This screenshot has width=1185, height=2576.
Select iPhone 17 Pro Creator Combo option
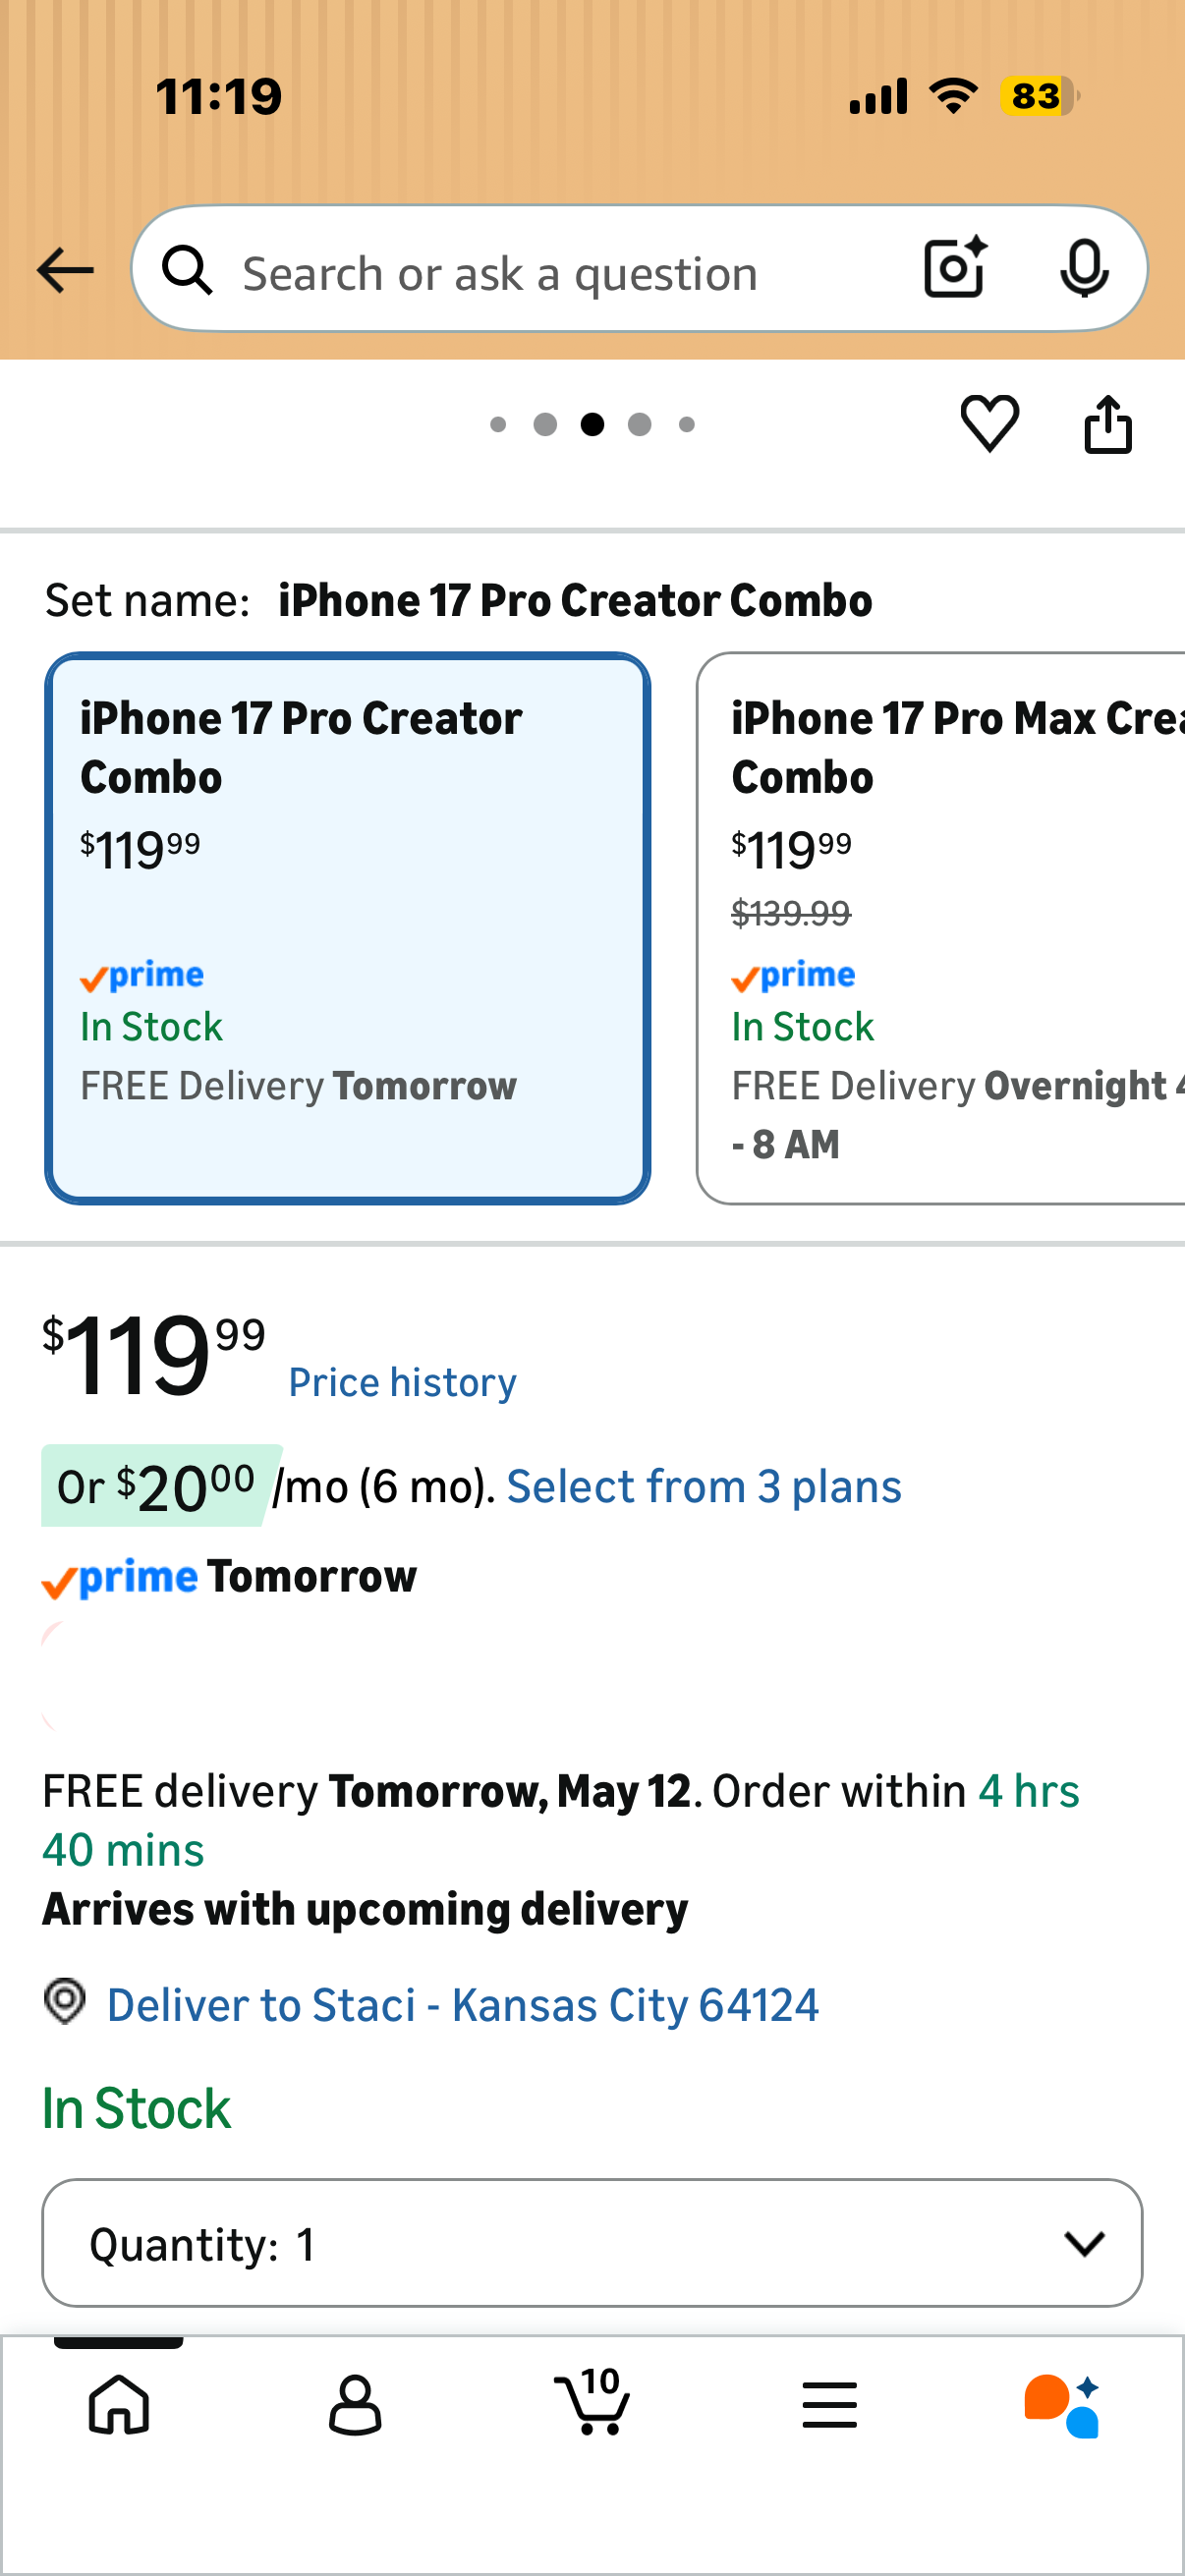click(347, 928)
